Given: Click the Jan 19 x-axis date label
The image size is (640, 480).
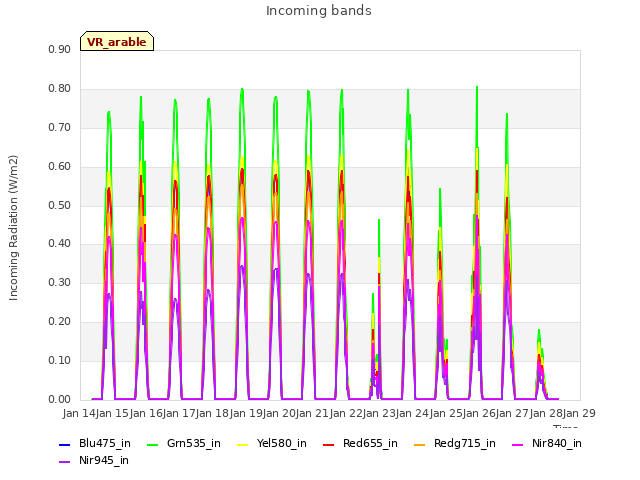Looking at the screenshot, I should click(246, 413).
